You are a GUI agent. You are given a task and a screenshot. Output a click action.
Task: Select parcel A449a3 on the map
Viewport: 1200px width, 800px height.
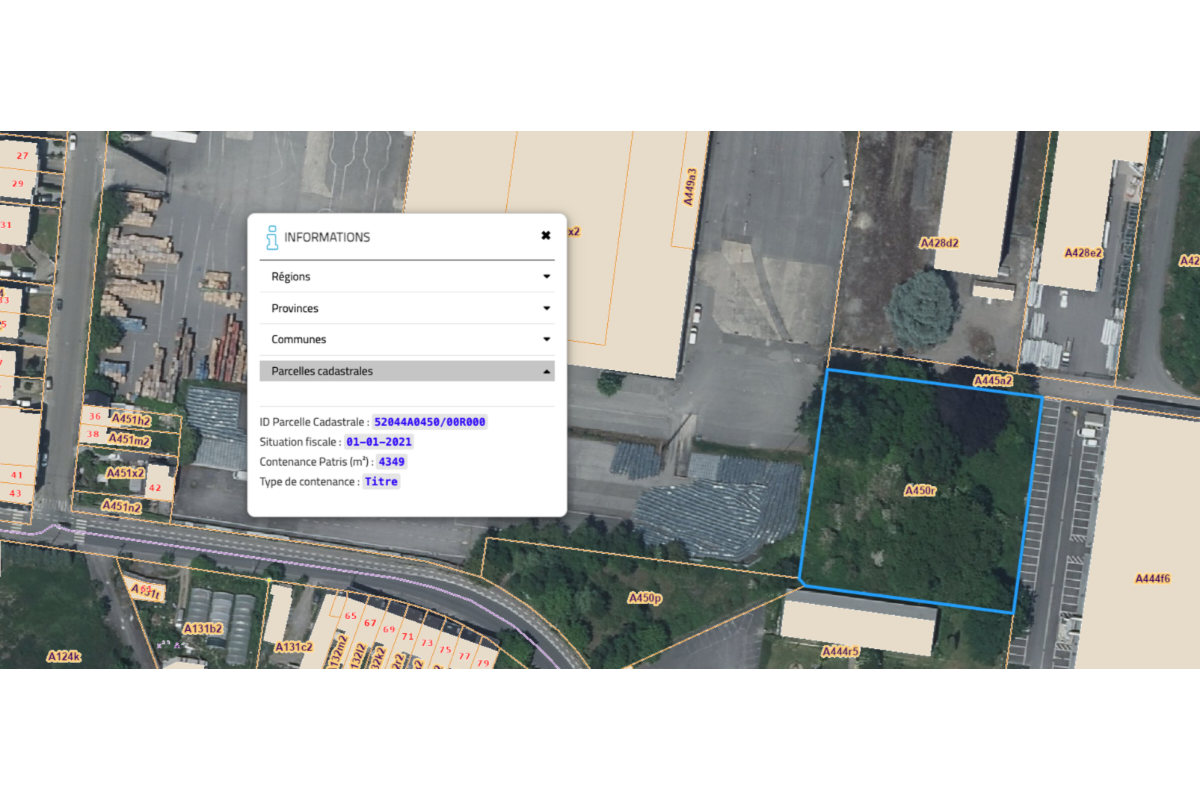pyautogui.click(x=690, y=186)
